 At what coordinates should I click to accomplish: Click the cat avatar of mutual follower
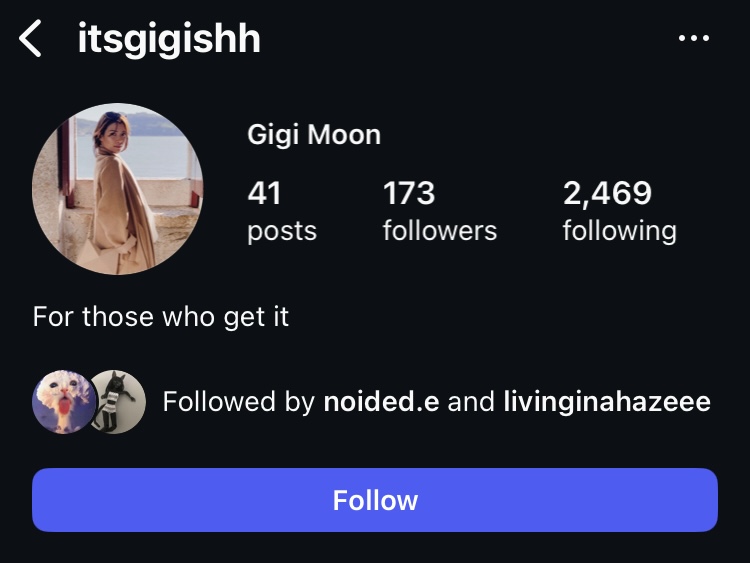[63, 402]
